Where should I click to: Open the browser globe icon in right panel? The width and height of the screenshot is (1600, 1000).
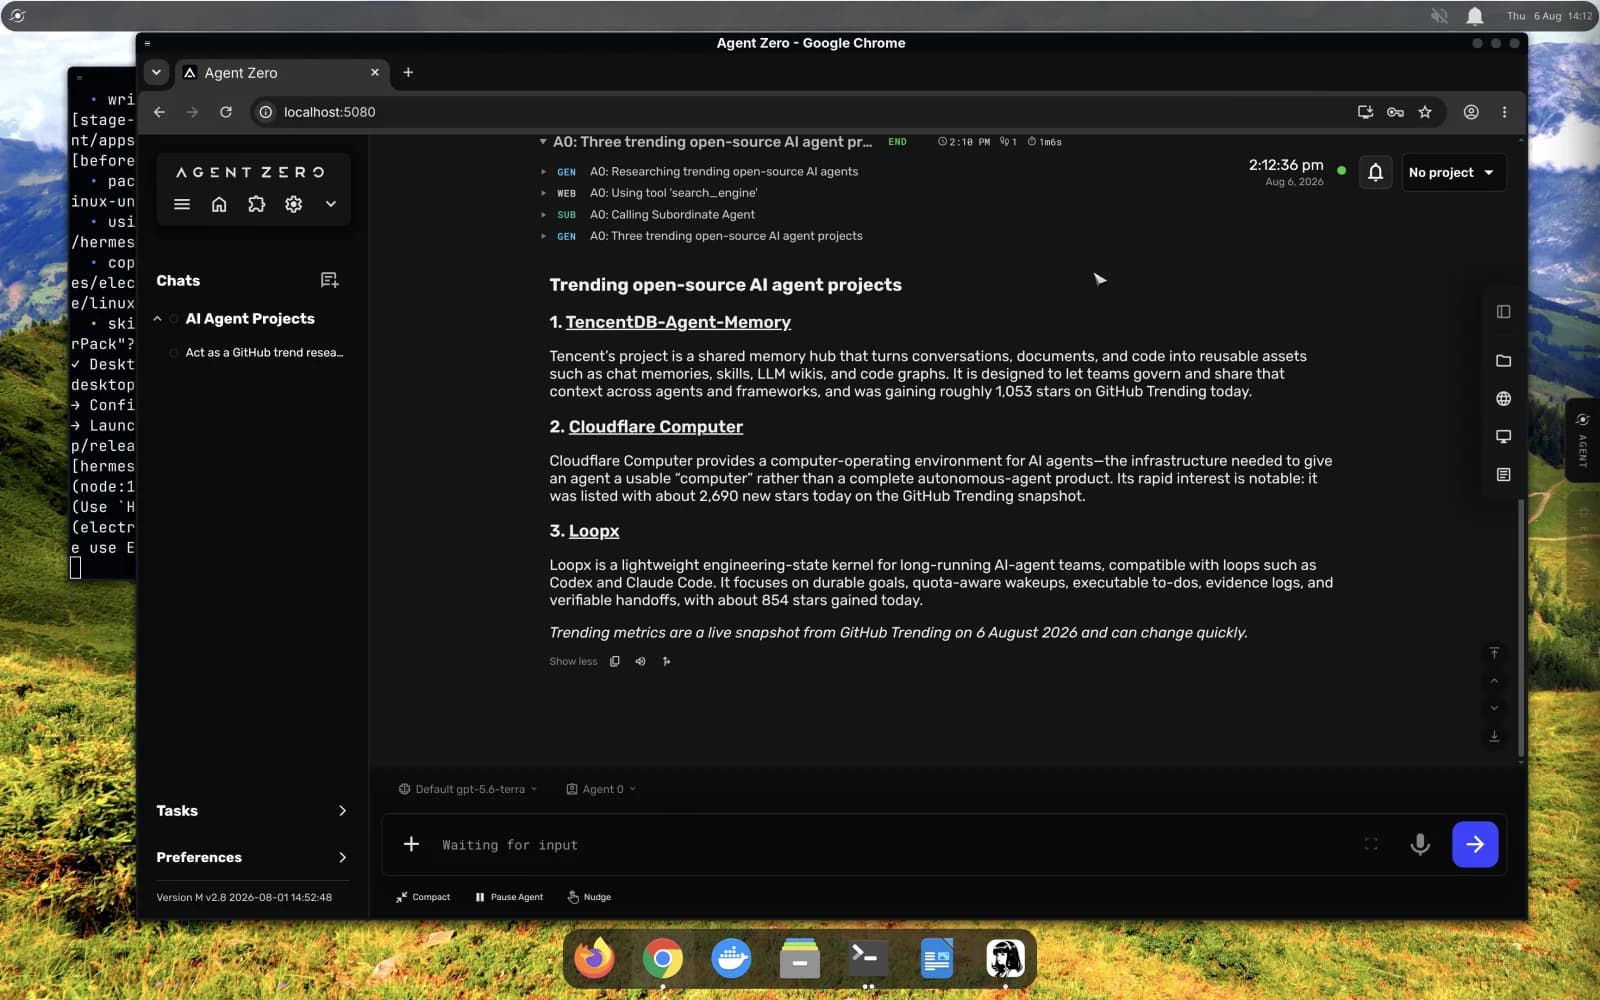pyautogui.click(x=1503, y=399)
